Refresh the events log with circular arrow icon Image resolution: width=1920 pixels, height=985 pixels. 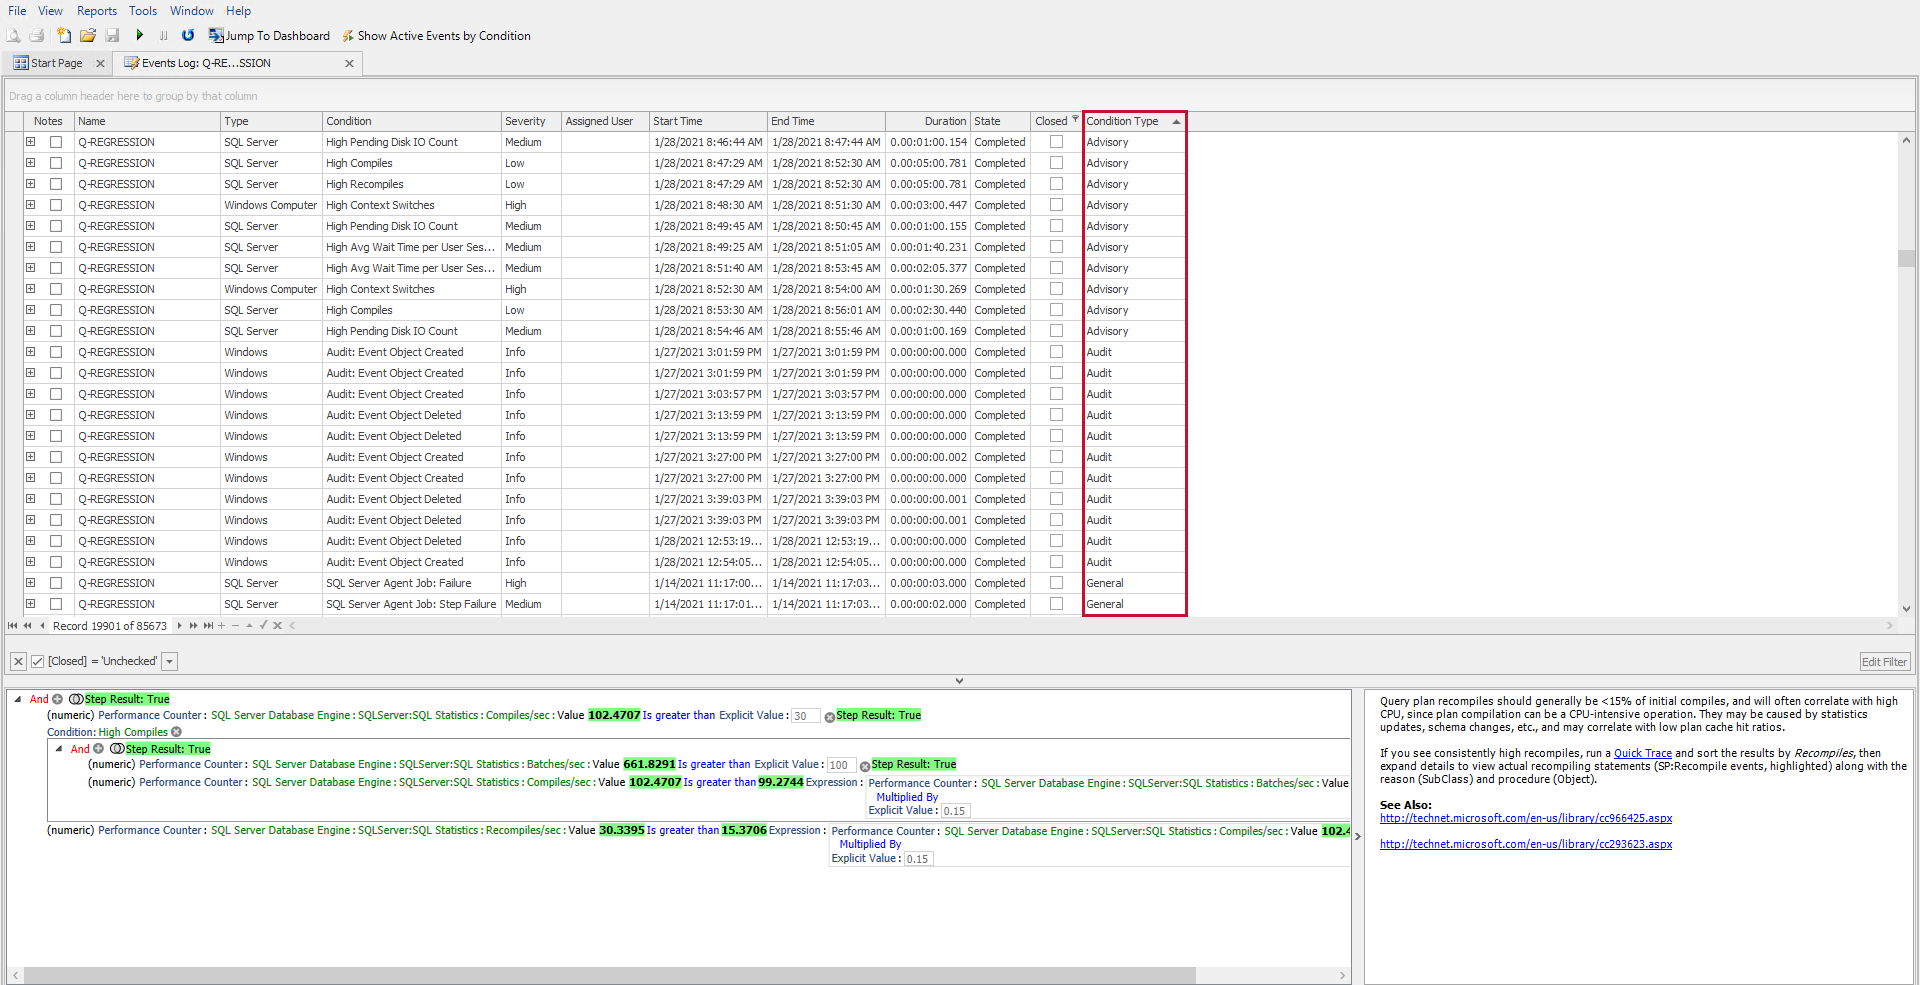point(188,35)
